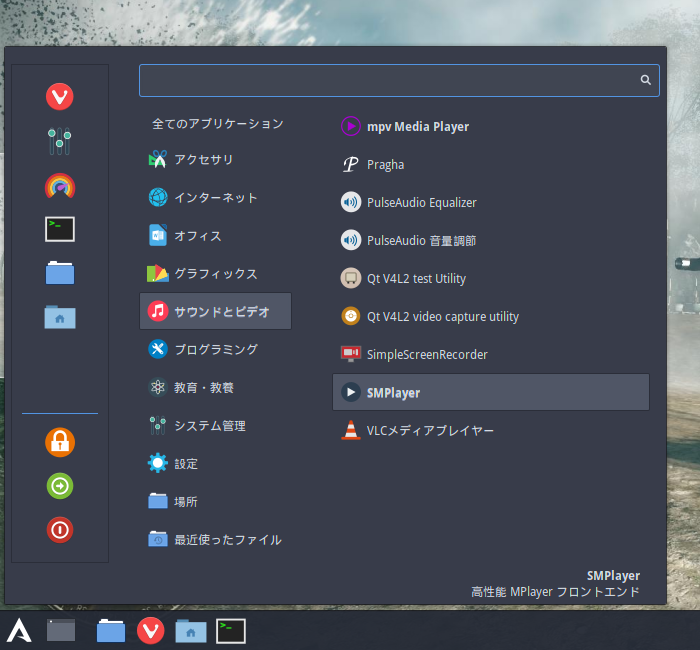The width and height of the screenshot is (700, 650).
Task: Focus the application search field
Action: pos(399,80)
